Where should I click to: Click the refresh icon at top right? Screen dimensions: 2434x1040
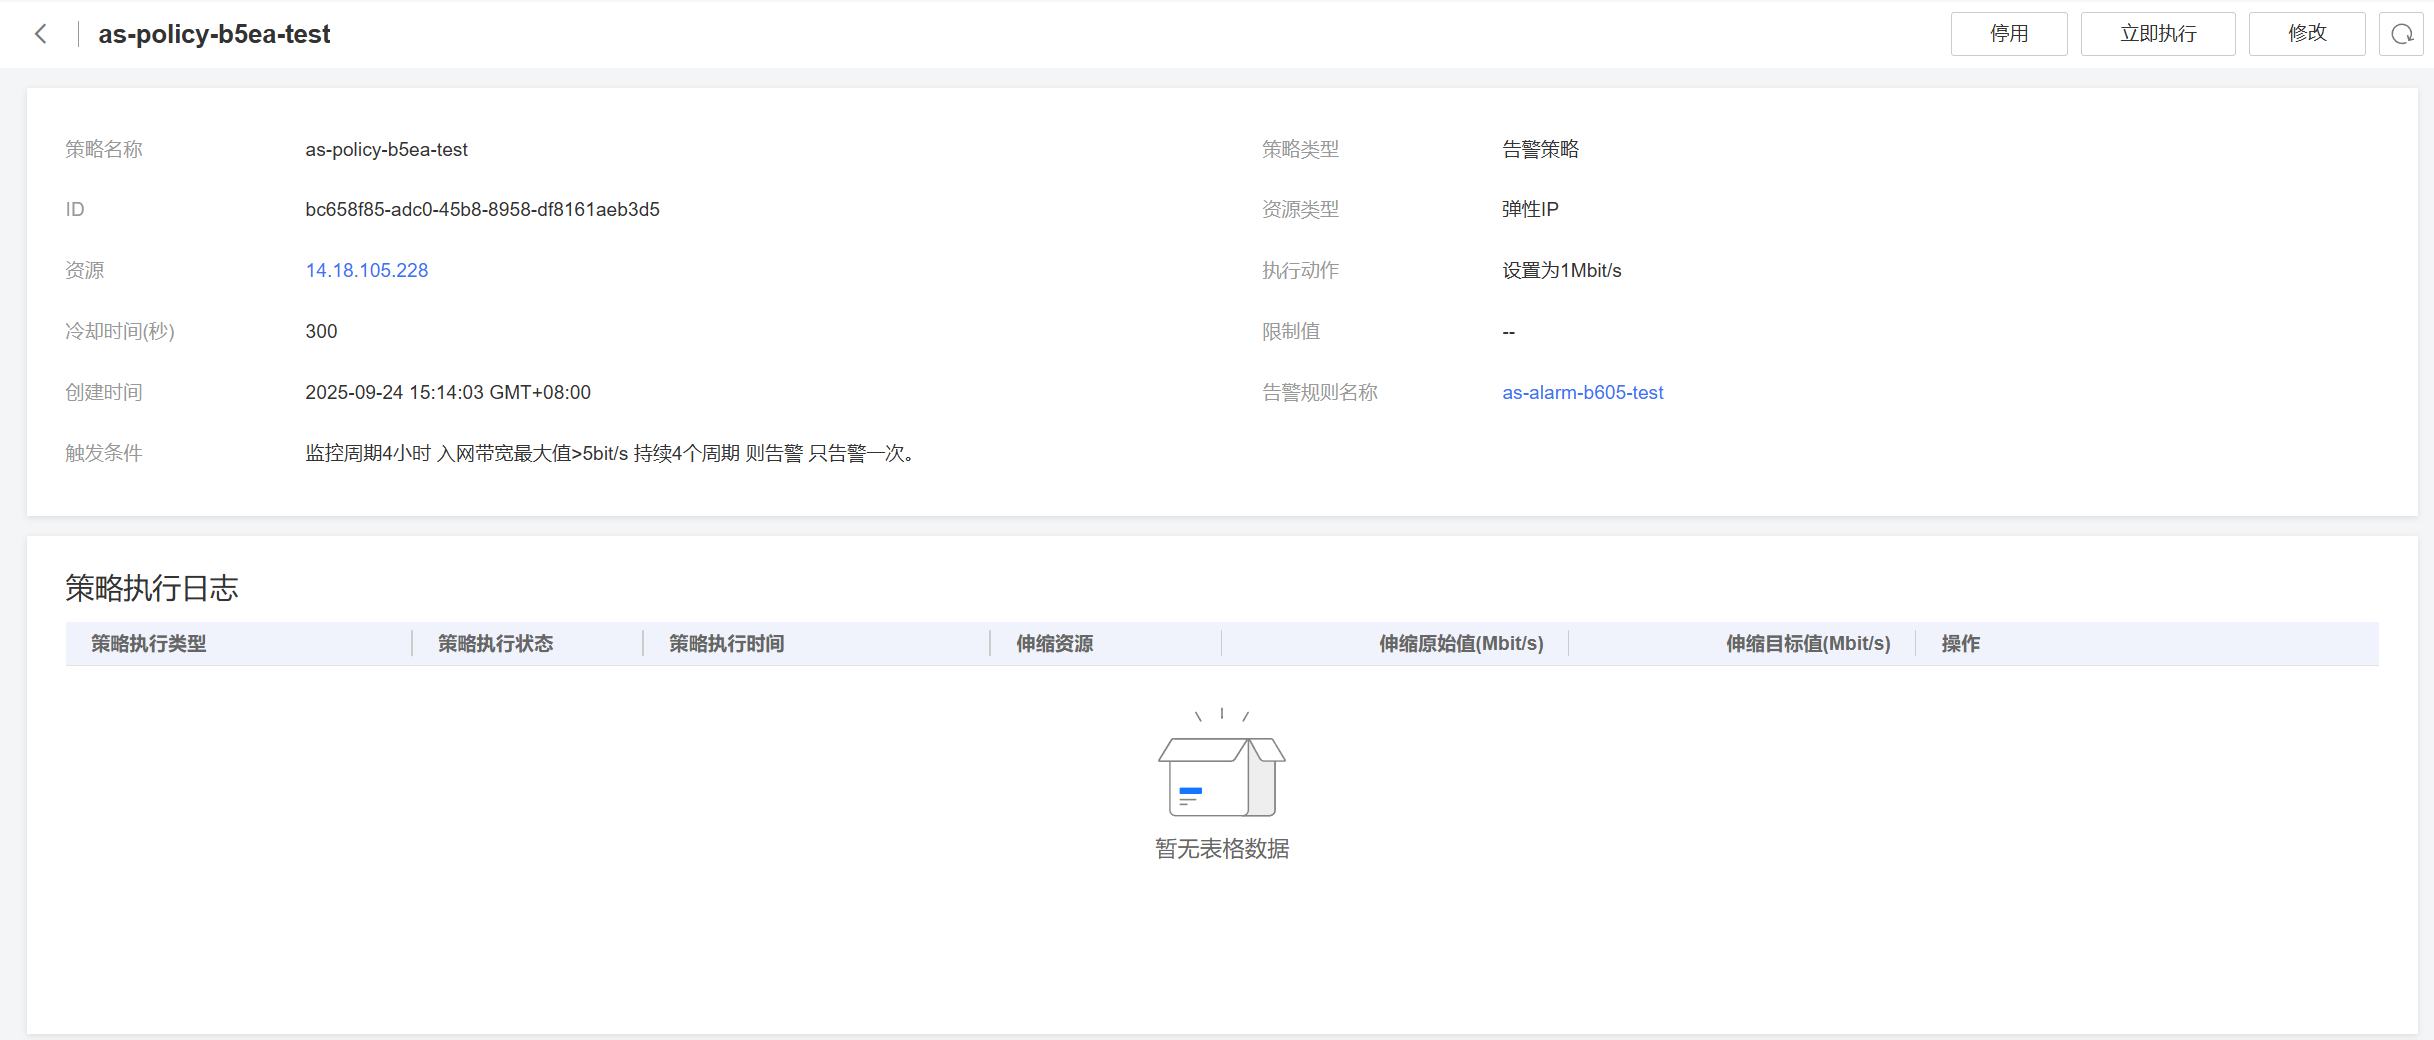(x=2401, y=34)
